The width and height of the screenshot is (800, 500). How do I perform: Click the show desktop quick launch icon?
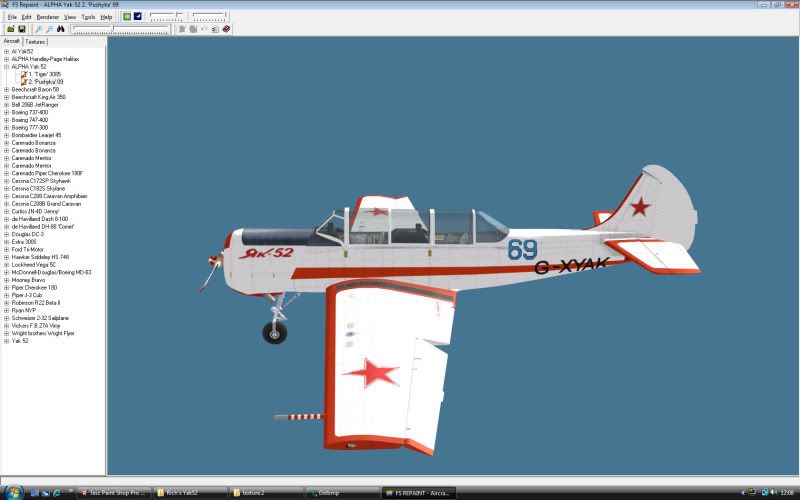pyautogui.click(x=35, y=493)
